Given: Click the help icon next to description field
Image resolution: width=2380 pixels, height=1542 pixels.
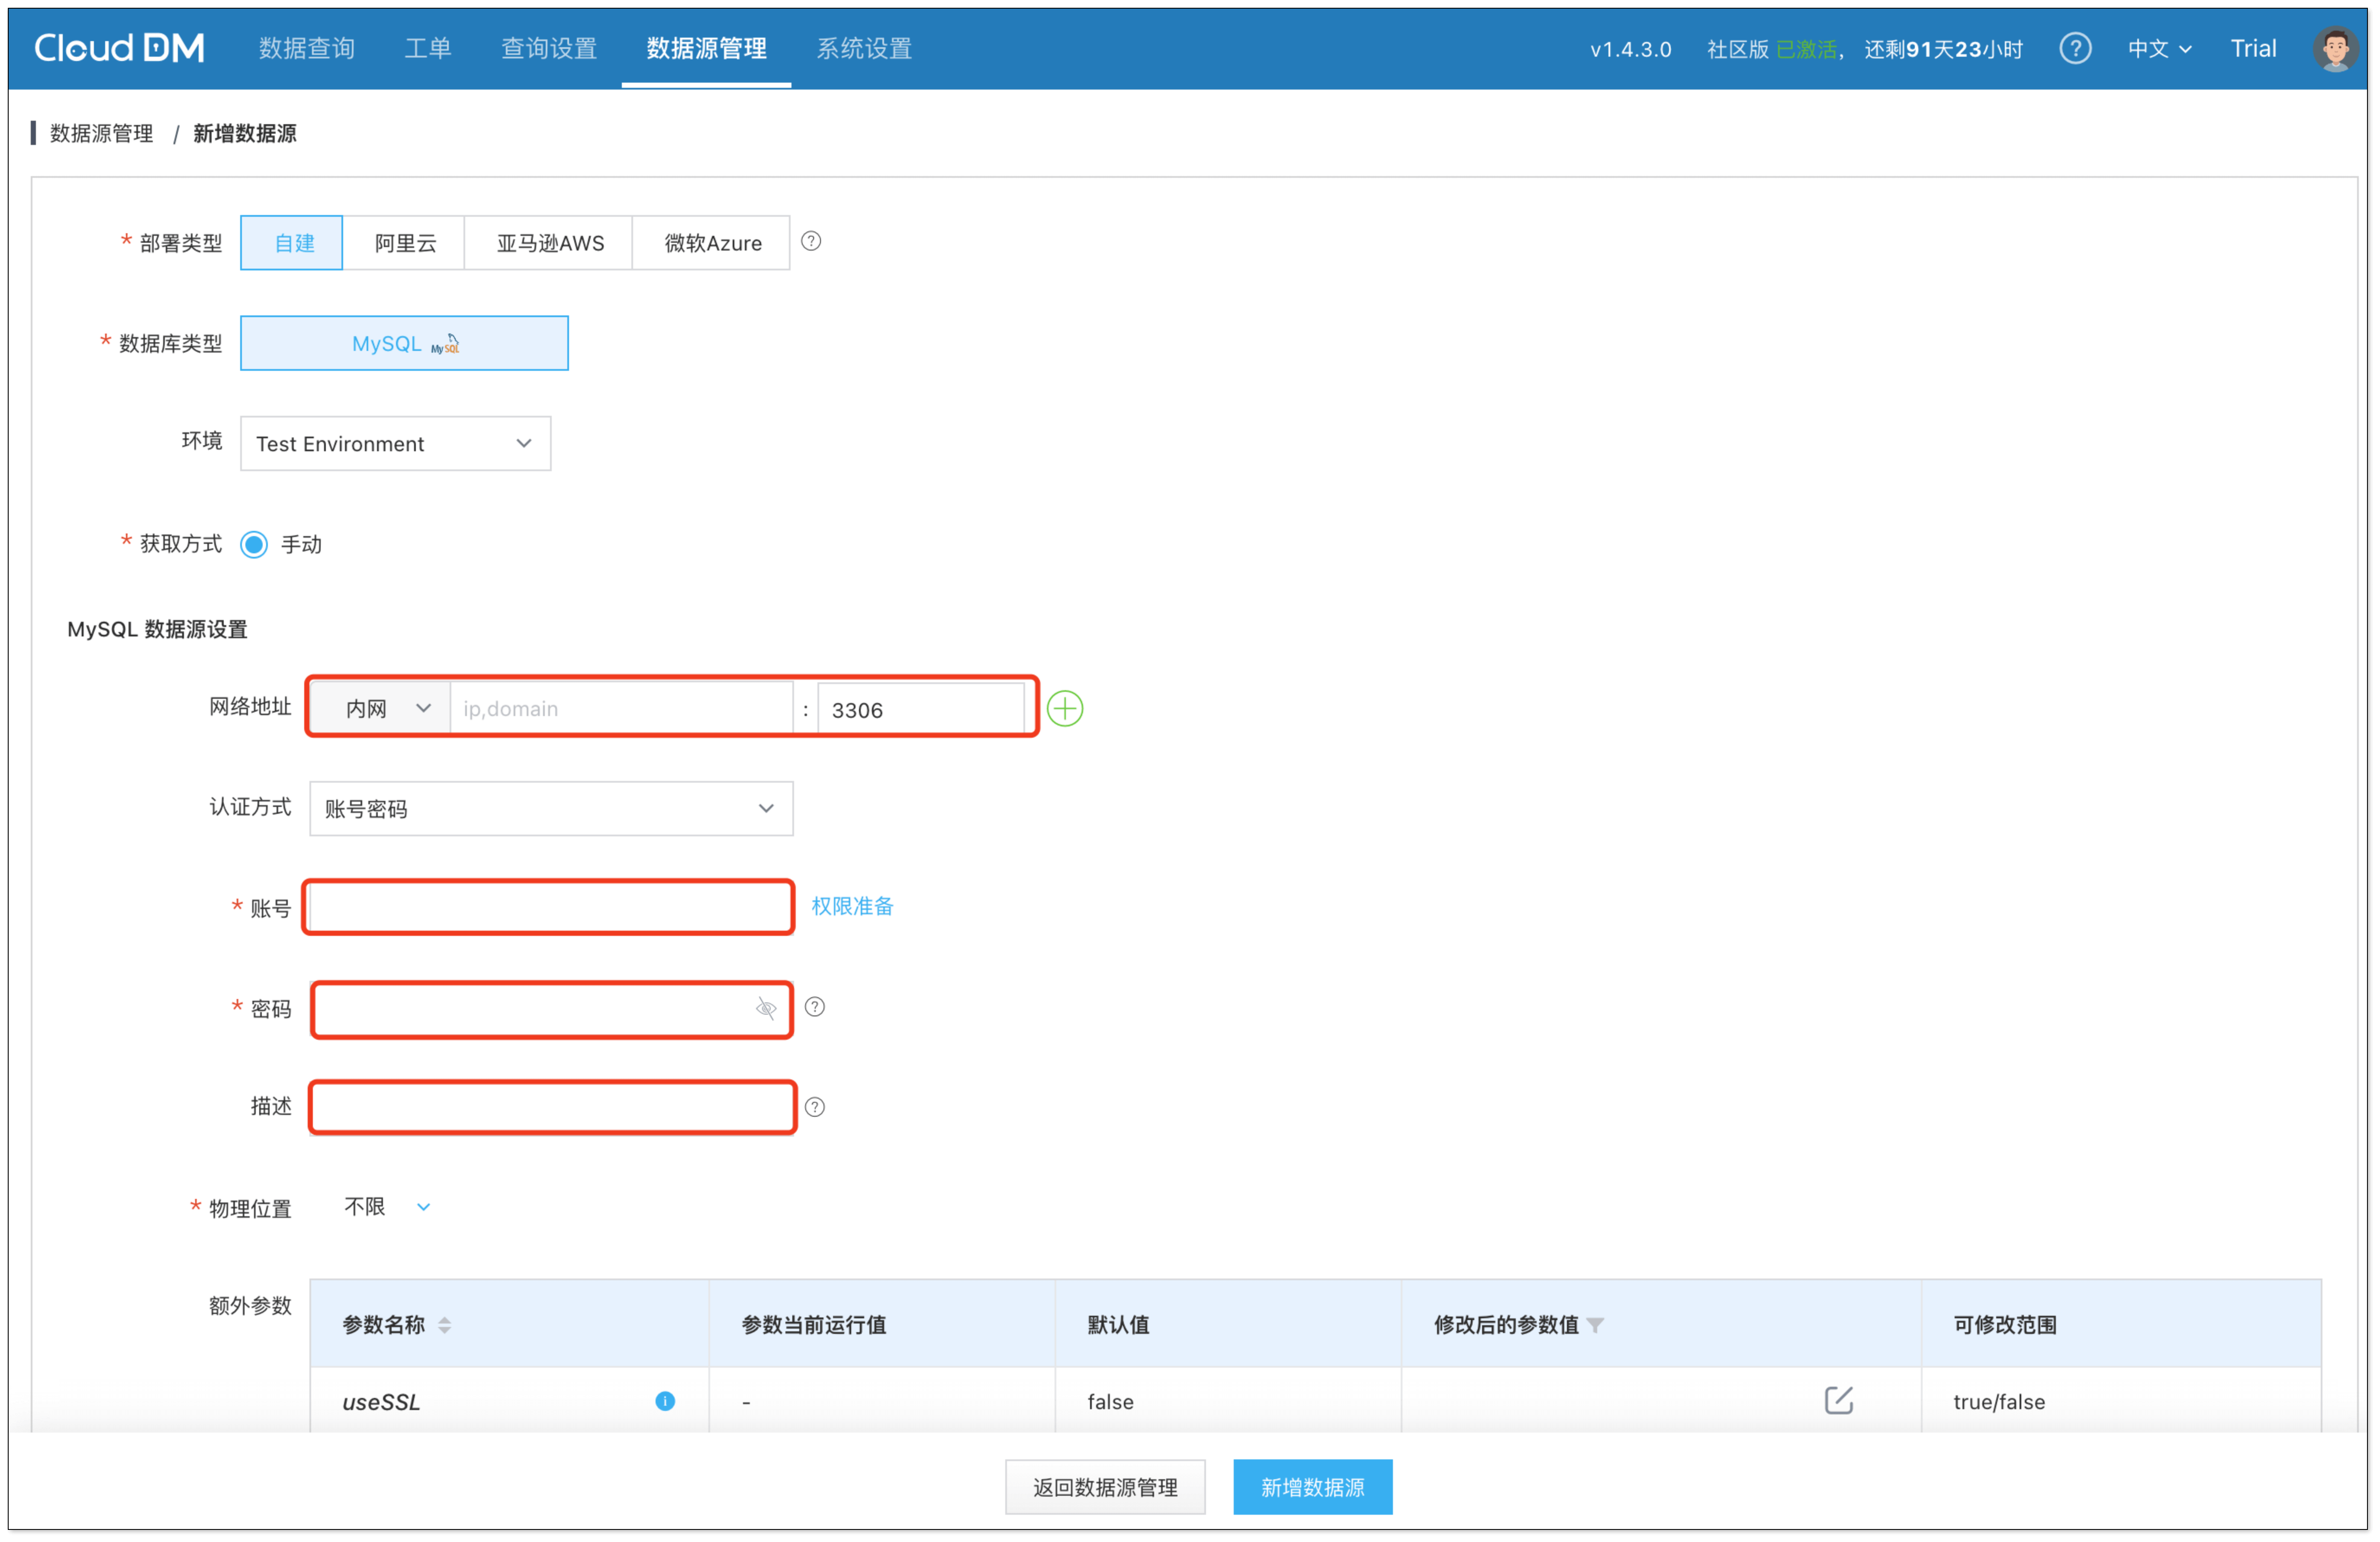Looking at the screenshot, I should tap(815, 1107).
